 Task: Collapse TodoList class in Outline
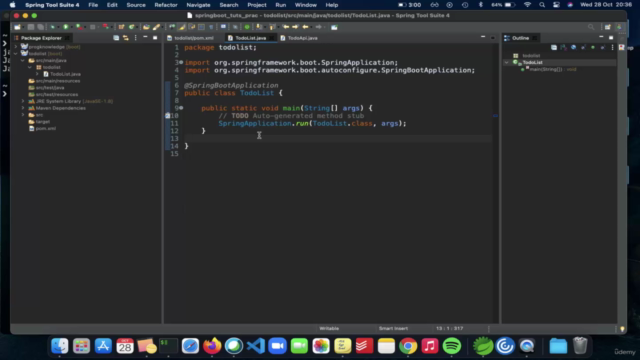coord(507,62)
